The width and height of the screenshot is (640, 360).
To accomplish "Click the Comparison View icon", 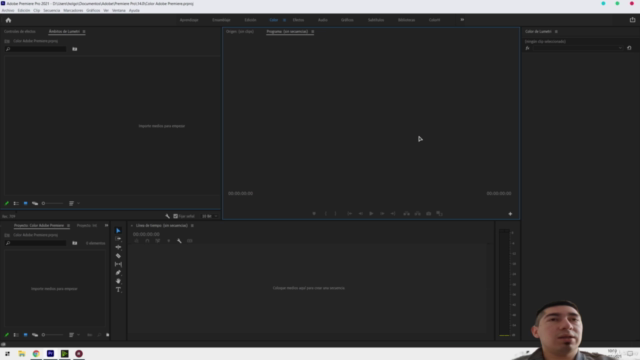I will (440, 213).
